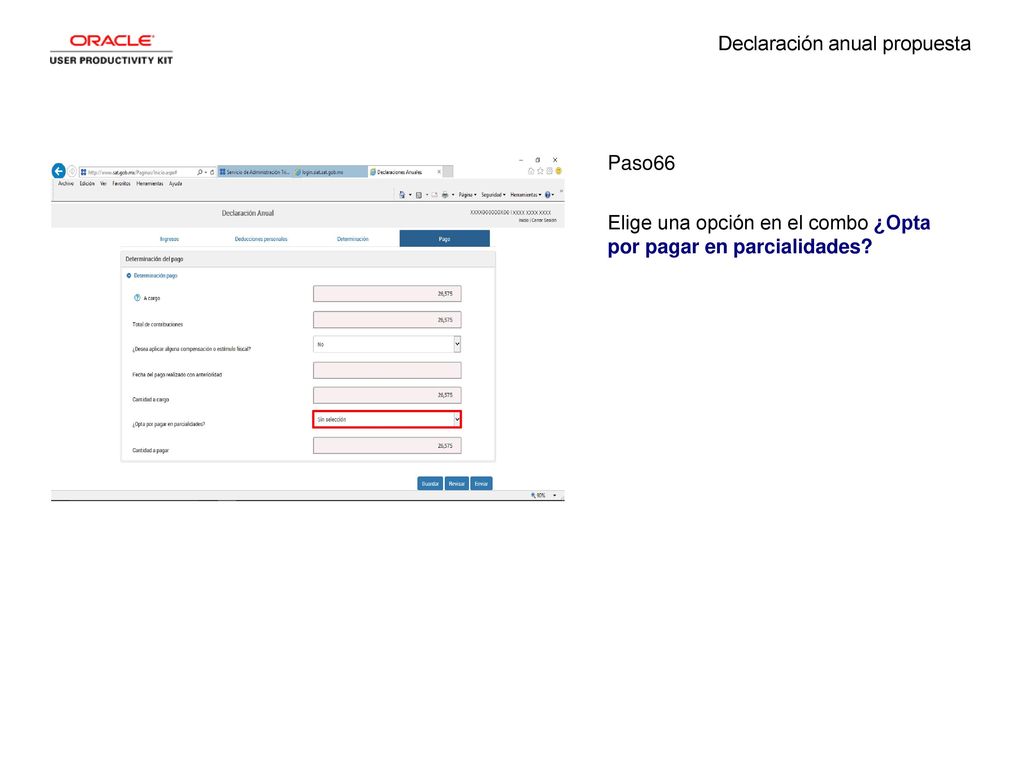The width and height of the screenshot is (1024, 768).
Task: Collapse the Determinación pago section
Action: 129,276
